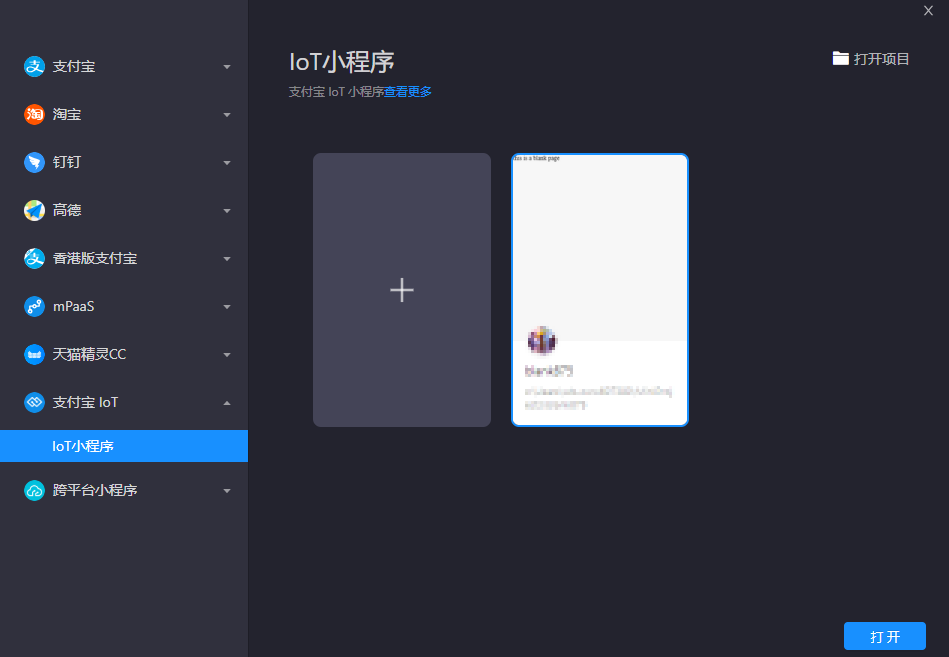This screenshot has height=657, width=949.
Task: Click the IoT小程序 page heading
Action: pyautogui.click(x=342, y=62)
